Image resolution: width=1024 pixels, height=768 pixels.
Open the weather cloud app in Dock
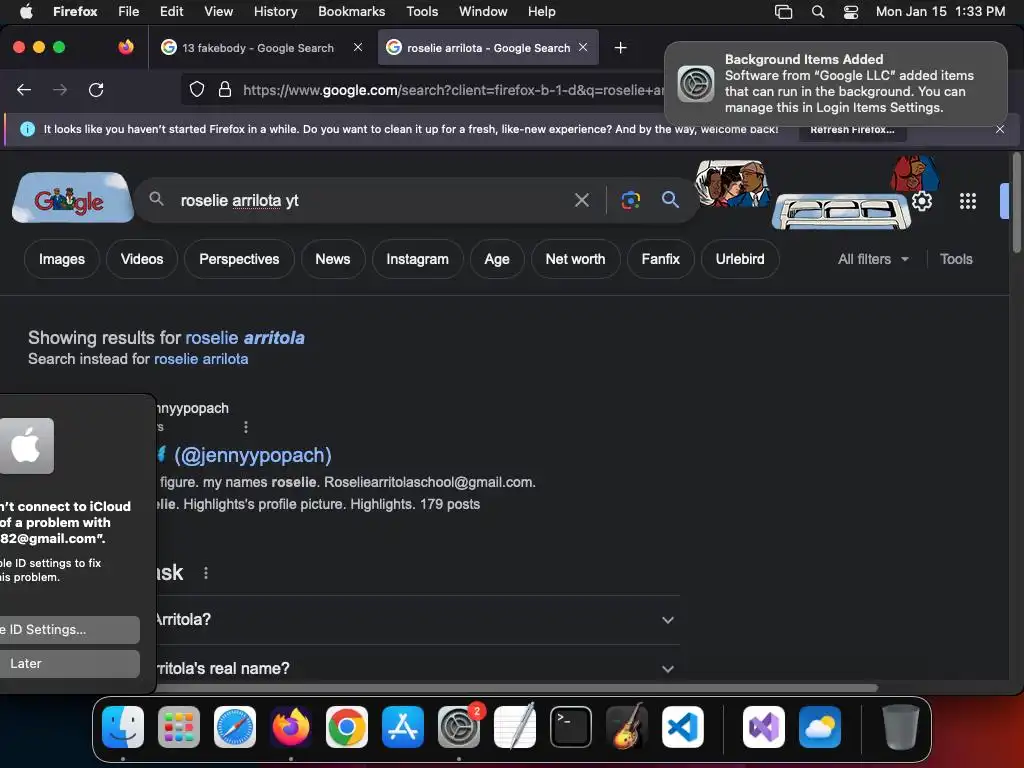tap(820, 727)
